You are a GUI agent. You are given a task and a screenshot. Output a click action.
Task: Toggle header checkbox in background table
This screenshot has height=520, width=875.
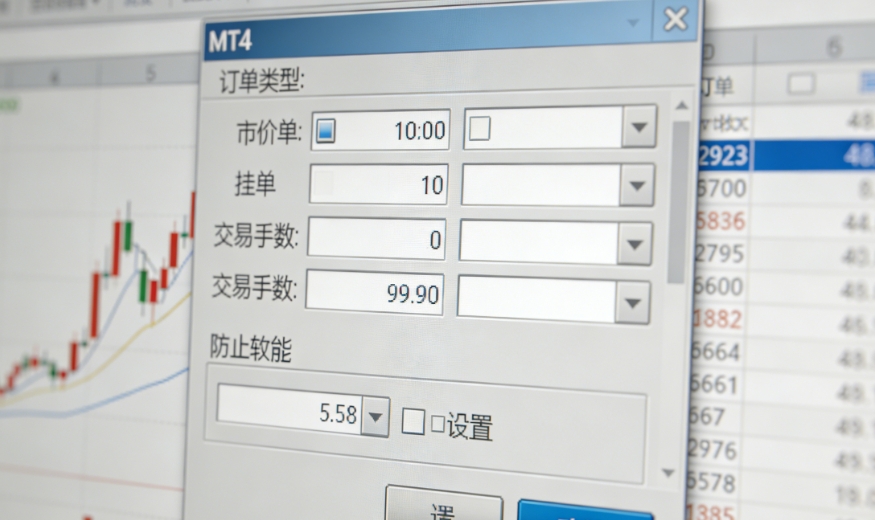(x=801, y=84)
